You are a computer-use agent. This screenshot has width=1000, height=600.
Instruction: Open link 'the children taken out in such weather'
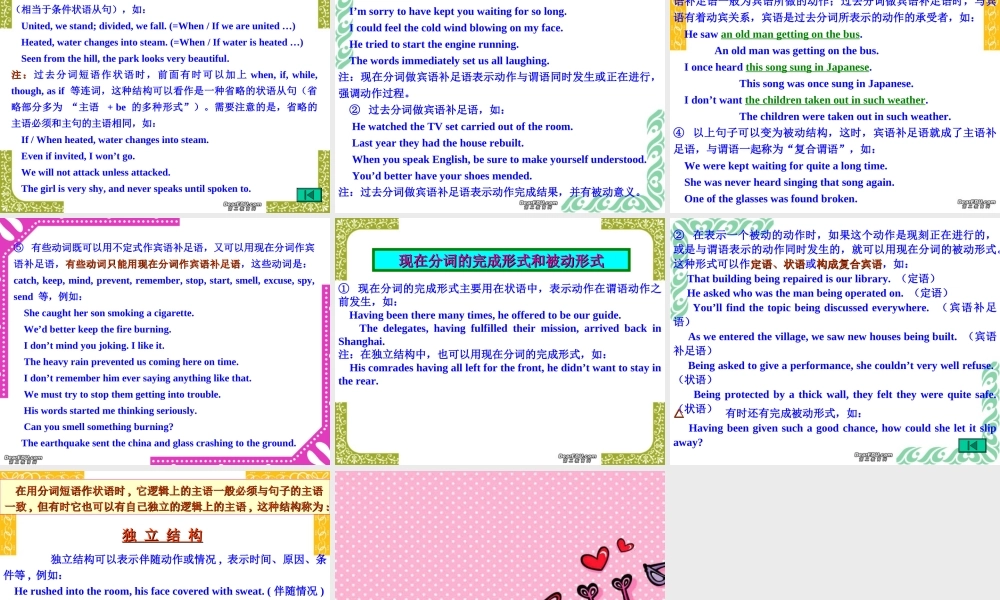(x=835, y=100)
